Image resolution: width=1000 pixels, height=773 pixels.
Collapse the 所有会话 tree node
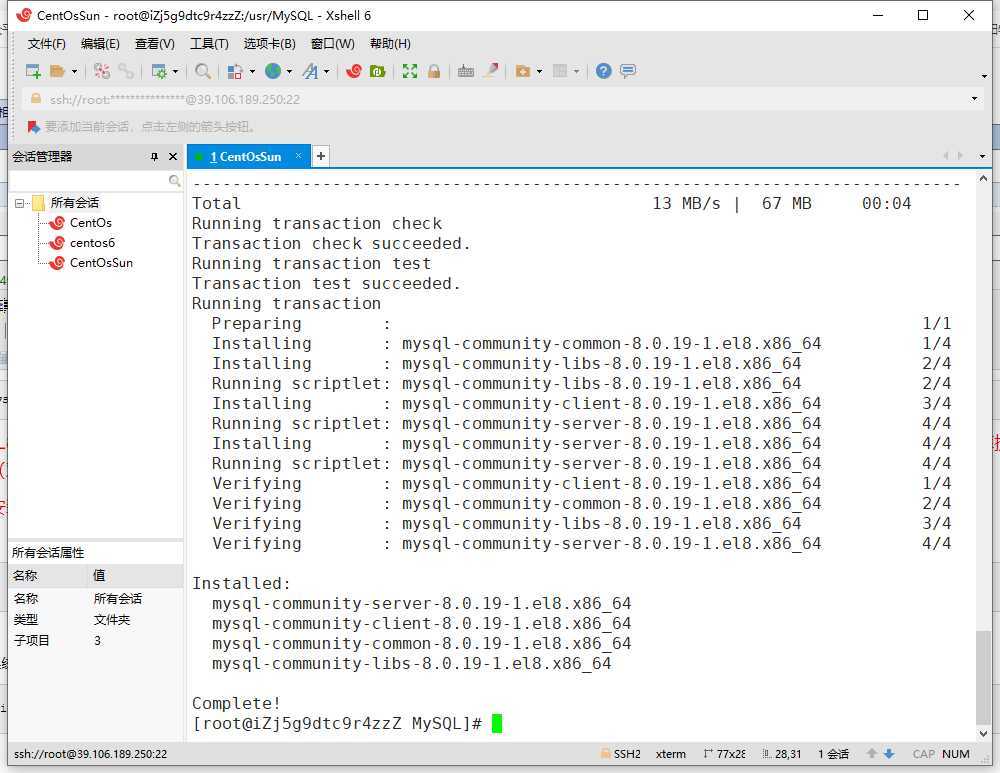[20, 203]
